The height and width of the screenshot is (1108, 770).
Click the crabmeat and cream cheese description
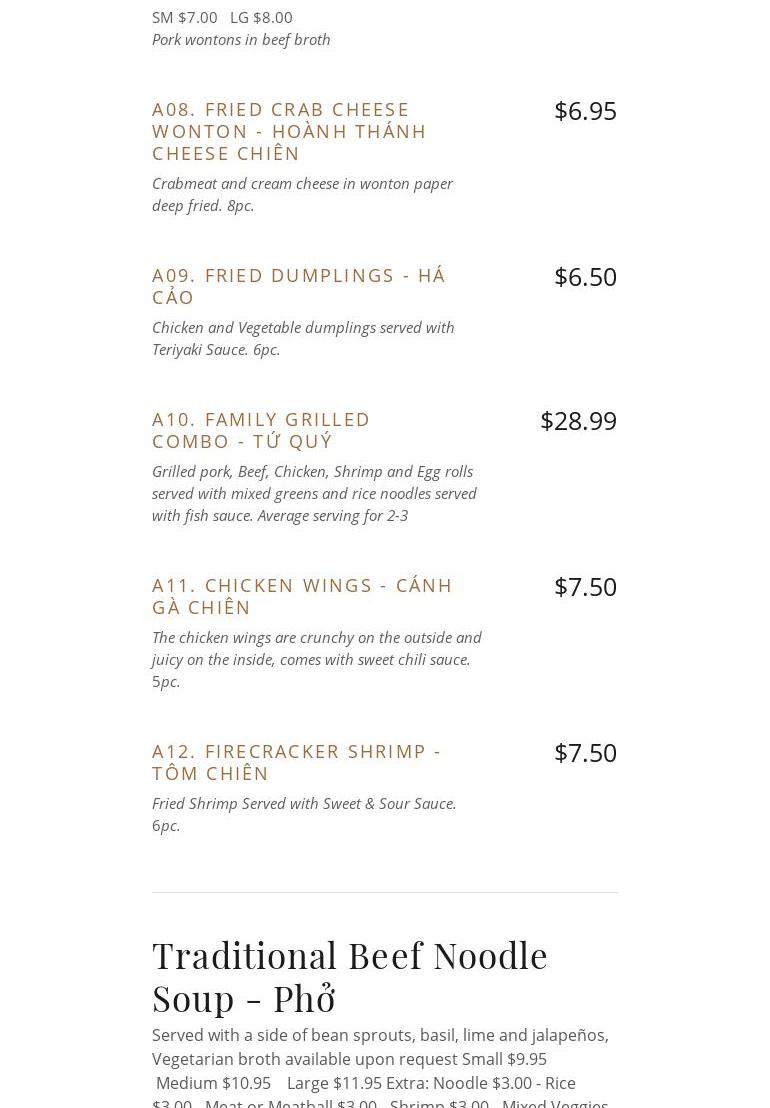[x=302, y=194]
